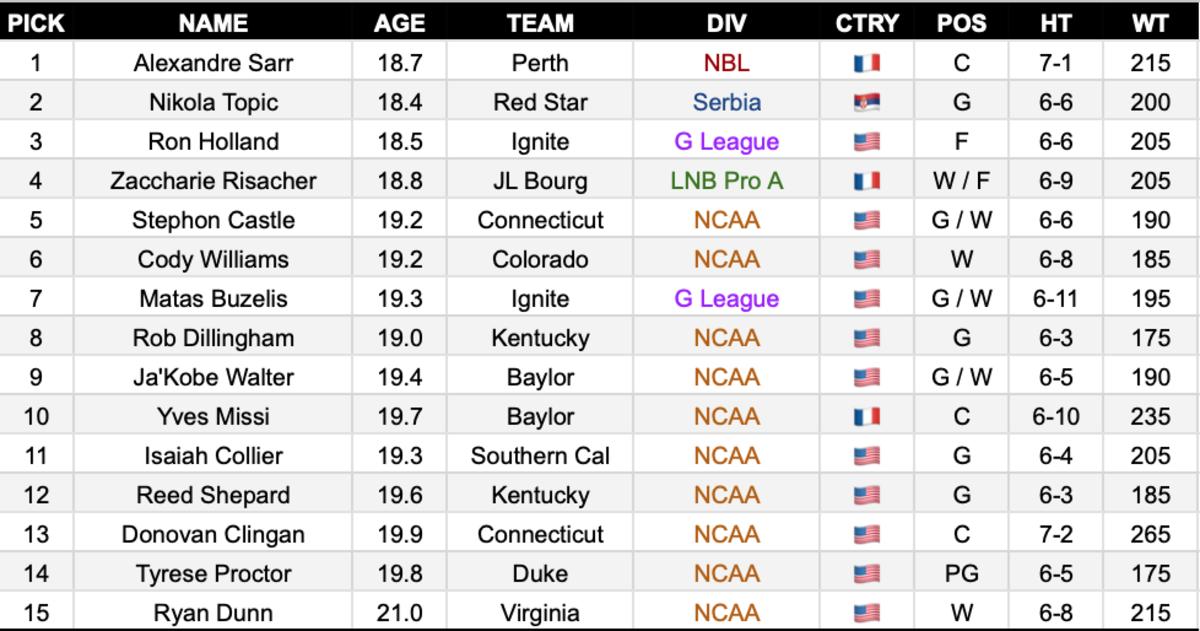
Task: Select the Reed Shepard name cell
Action: pyautogui.click(x=213, y=496)
